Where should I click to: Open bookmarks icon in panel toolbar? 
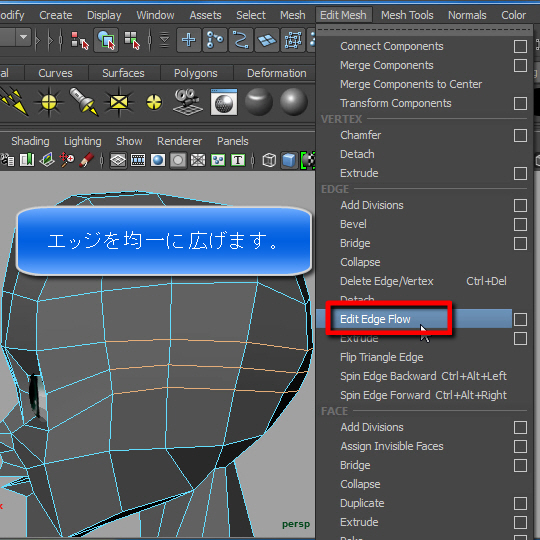[x=27, y=160]
